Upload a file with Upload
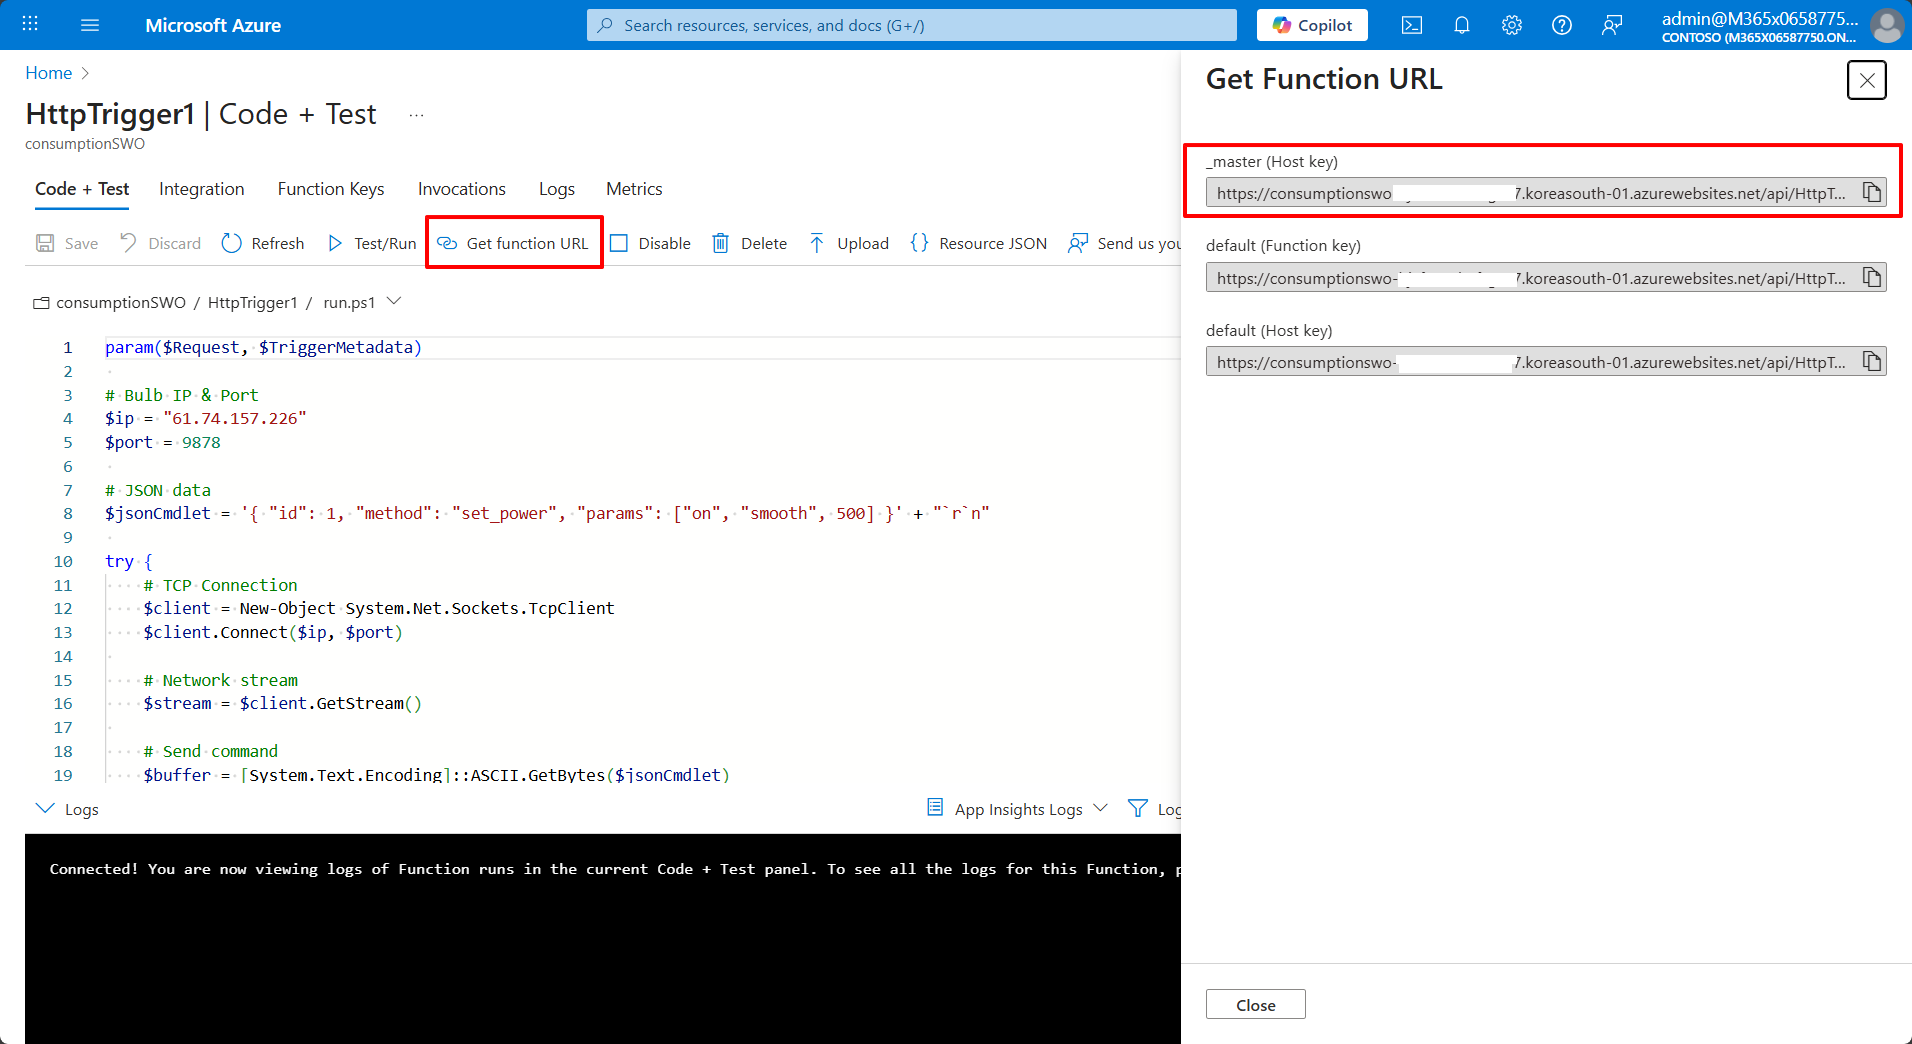Image resolution: width=1912 pixels, height=1044 pixels. click(x=849, y=243)
